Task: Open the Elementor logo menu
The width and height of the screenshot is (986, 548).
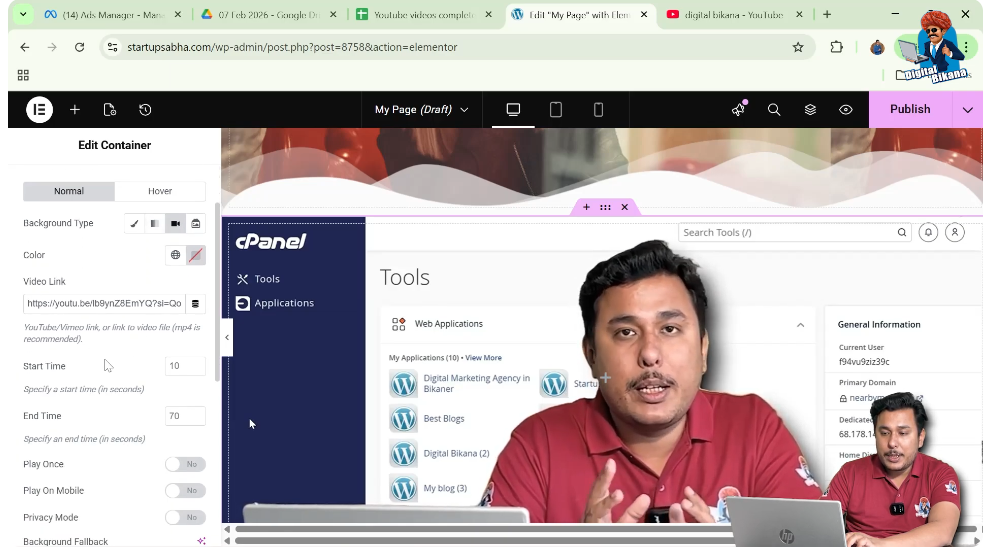Action: click(x=39, y=110)
